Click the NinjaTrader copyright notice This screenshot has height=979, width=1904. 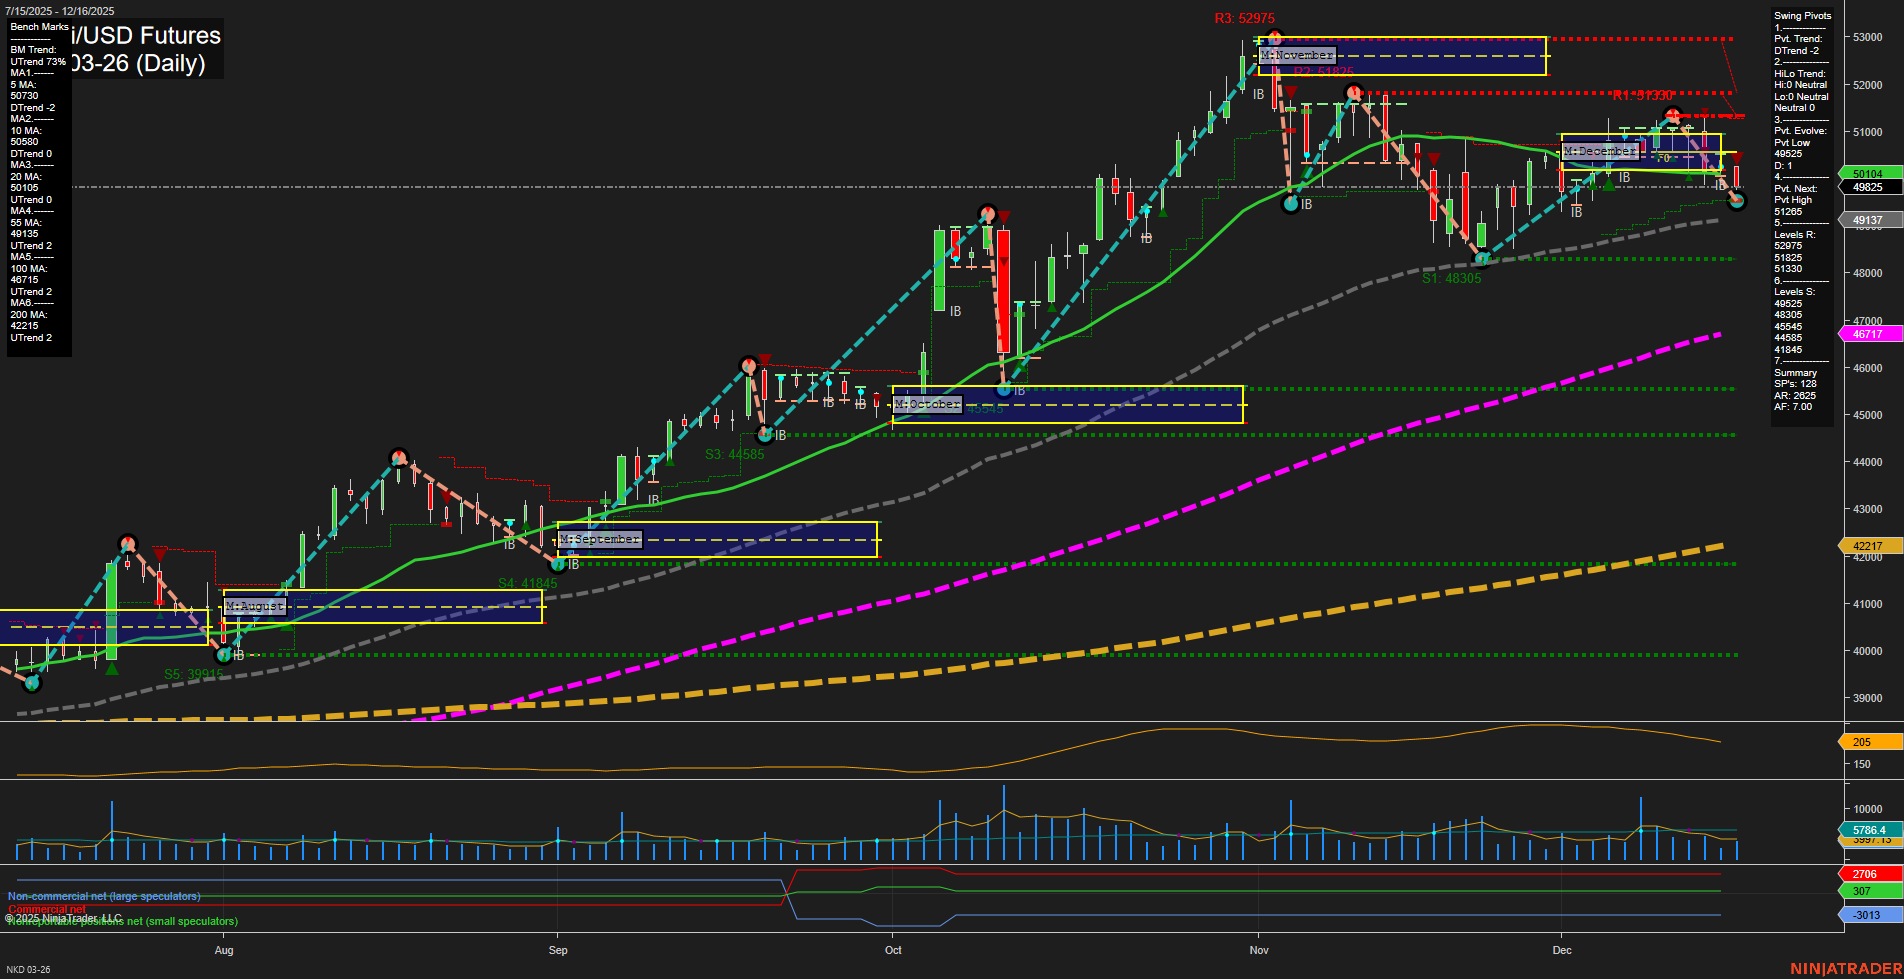coord(62,917)
